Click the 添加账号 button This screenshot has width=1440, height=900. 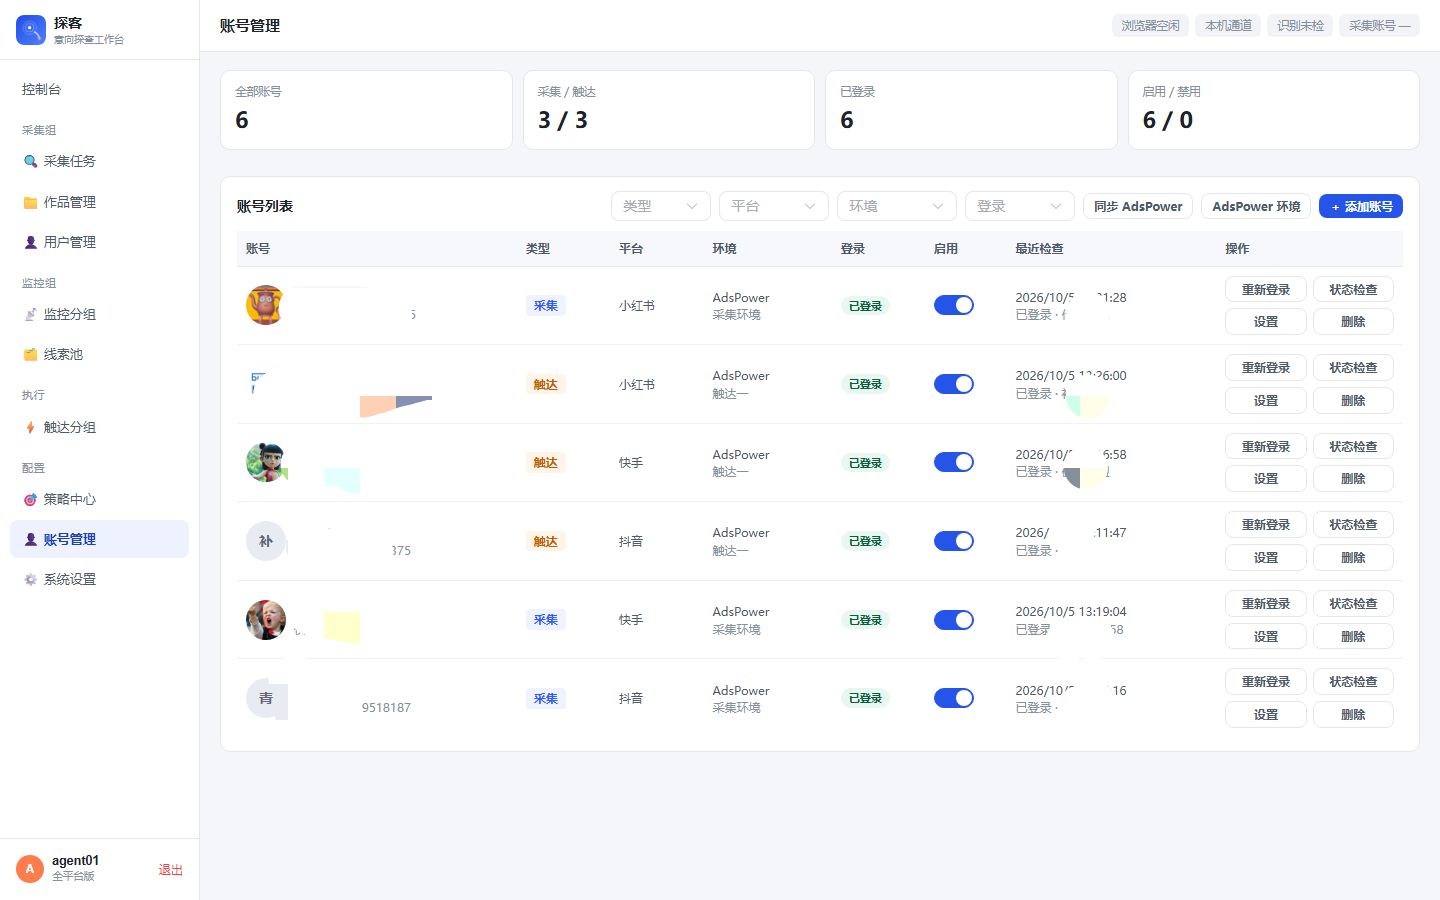(x=1361, y=206)
